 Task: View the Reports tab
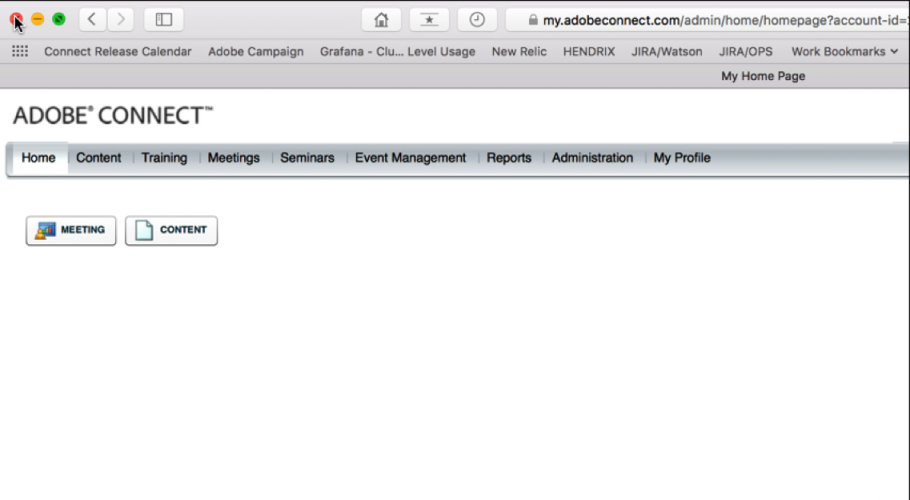509,158
